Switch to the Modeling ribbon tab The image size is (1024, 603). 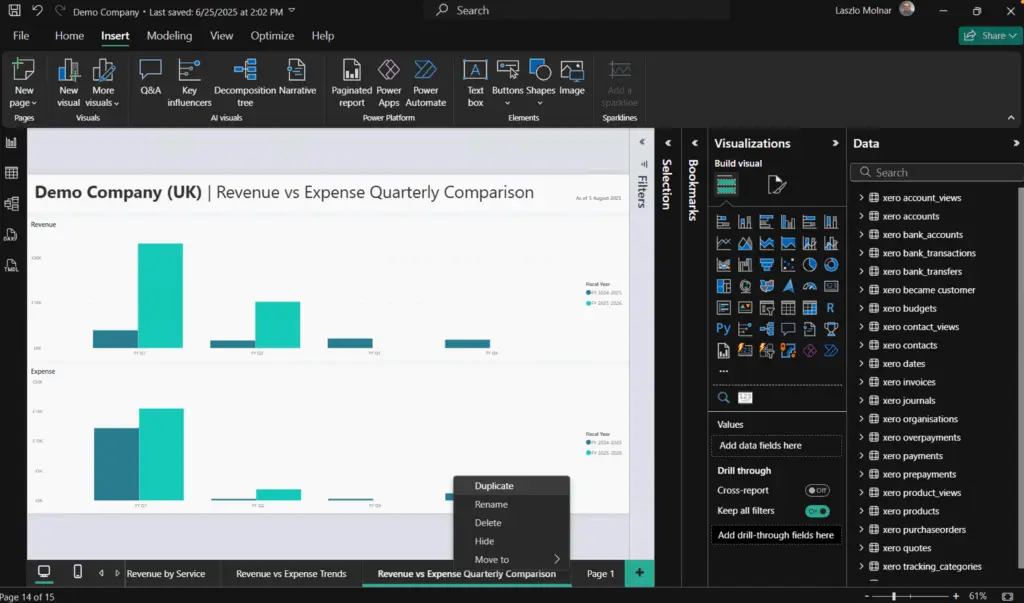169,35
